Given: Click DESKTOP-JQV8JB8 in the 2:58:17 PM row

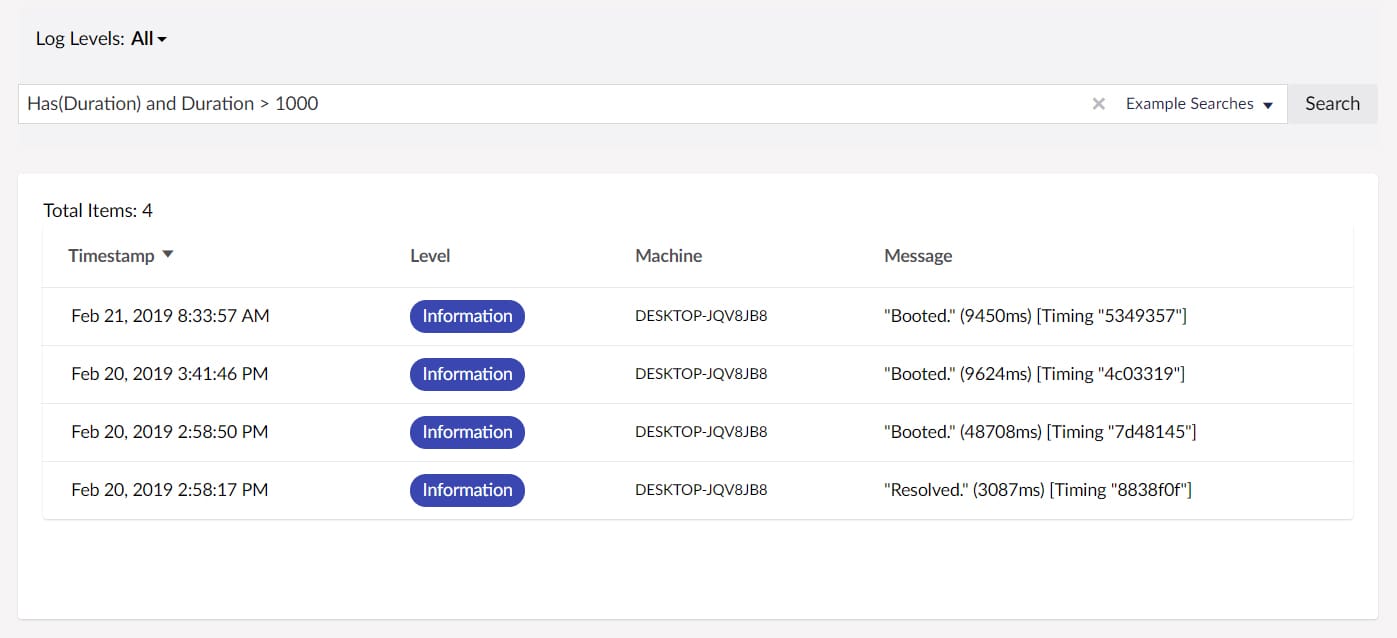Looking at the screenshot, I should (x=701, y=490).
